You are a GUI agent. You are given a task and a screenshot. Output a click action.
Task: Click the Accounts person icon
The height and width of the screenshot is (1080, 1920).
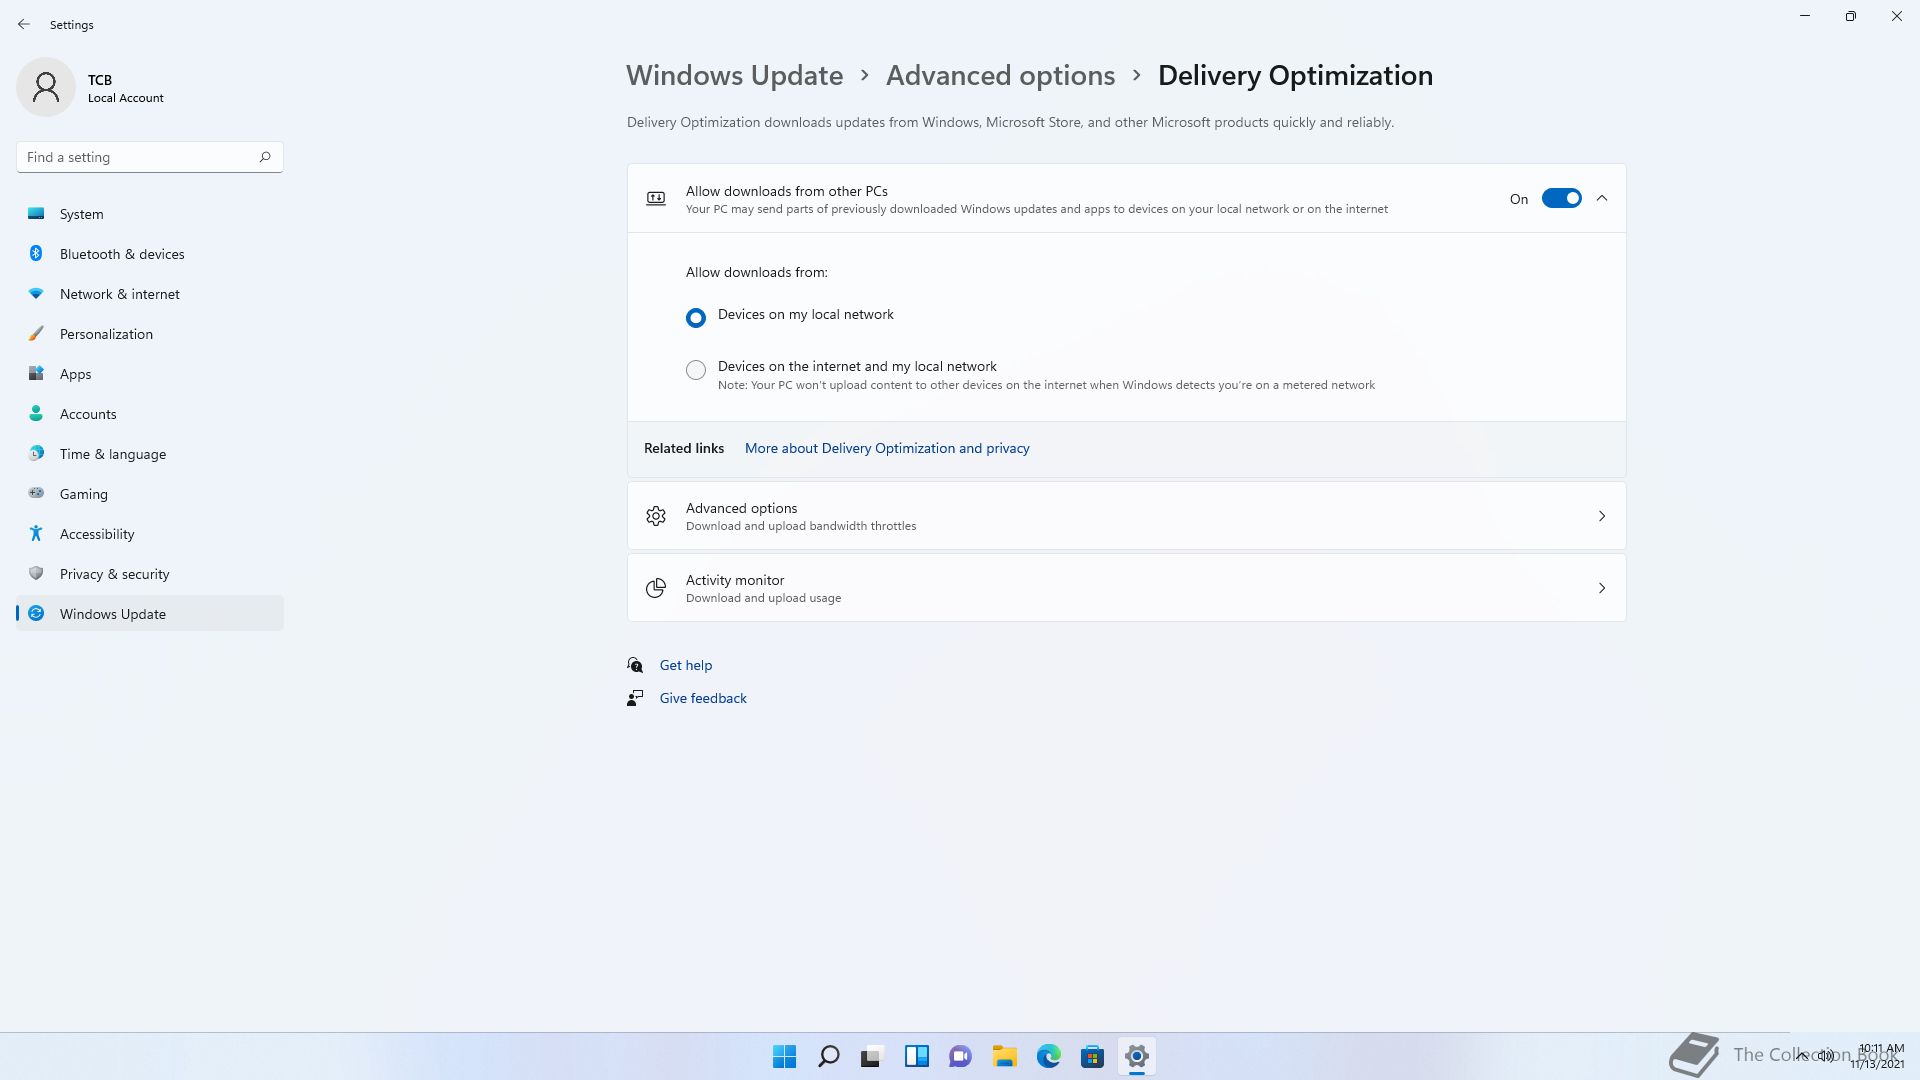(x=36, y=414)
